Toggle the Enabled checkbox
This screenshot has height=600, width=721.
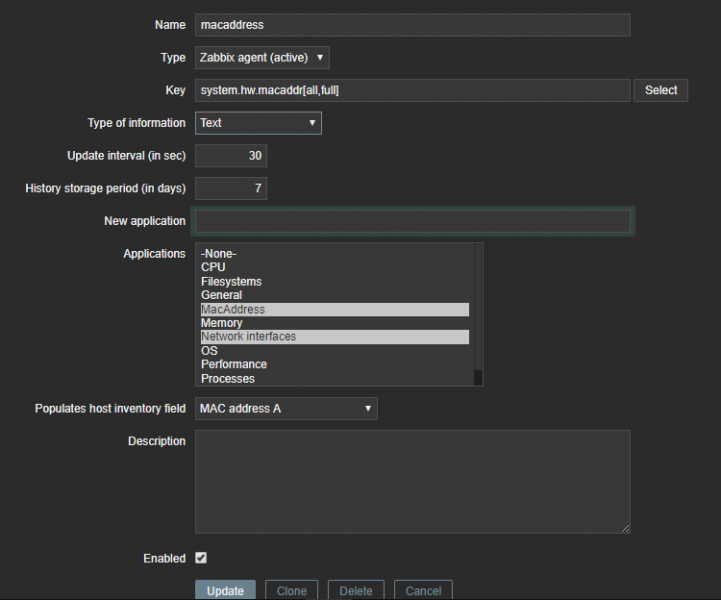[x=201, y=558]
